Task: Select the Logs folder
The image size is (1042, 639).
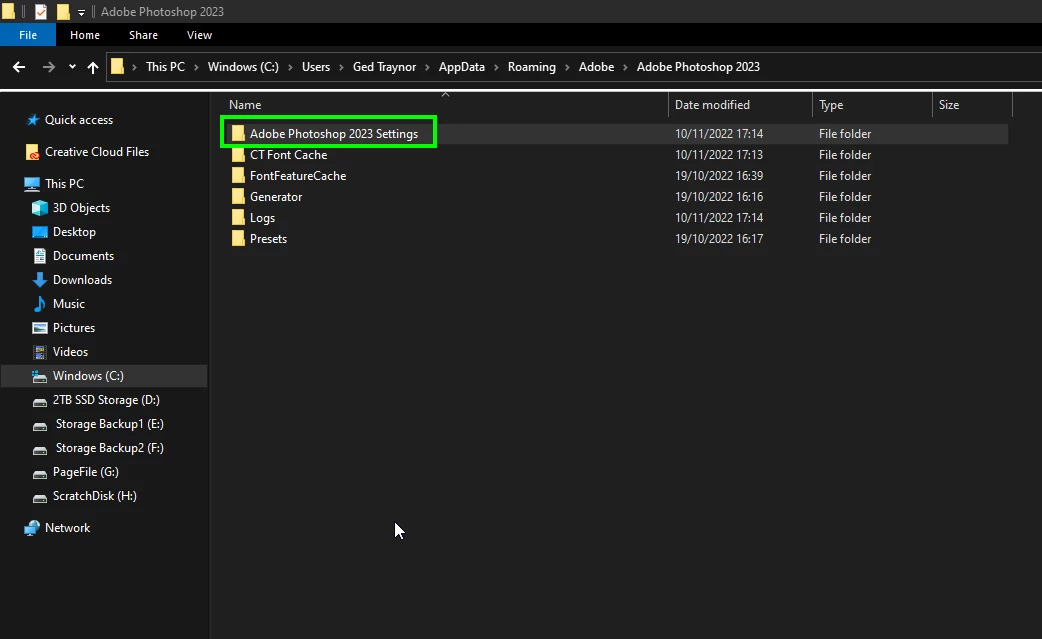Action: (x=262, y=218)
